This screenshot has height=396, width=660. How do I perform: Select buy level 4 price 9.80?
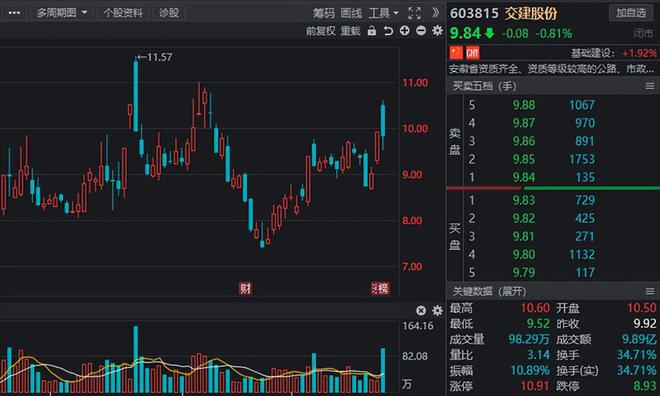(524, 254)
